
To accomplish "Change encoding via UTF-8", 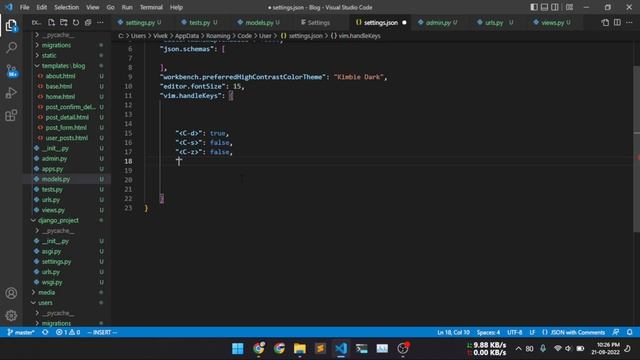I will [515, 332].
